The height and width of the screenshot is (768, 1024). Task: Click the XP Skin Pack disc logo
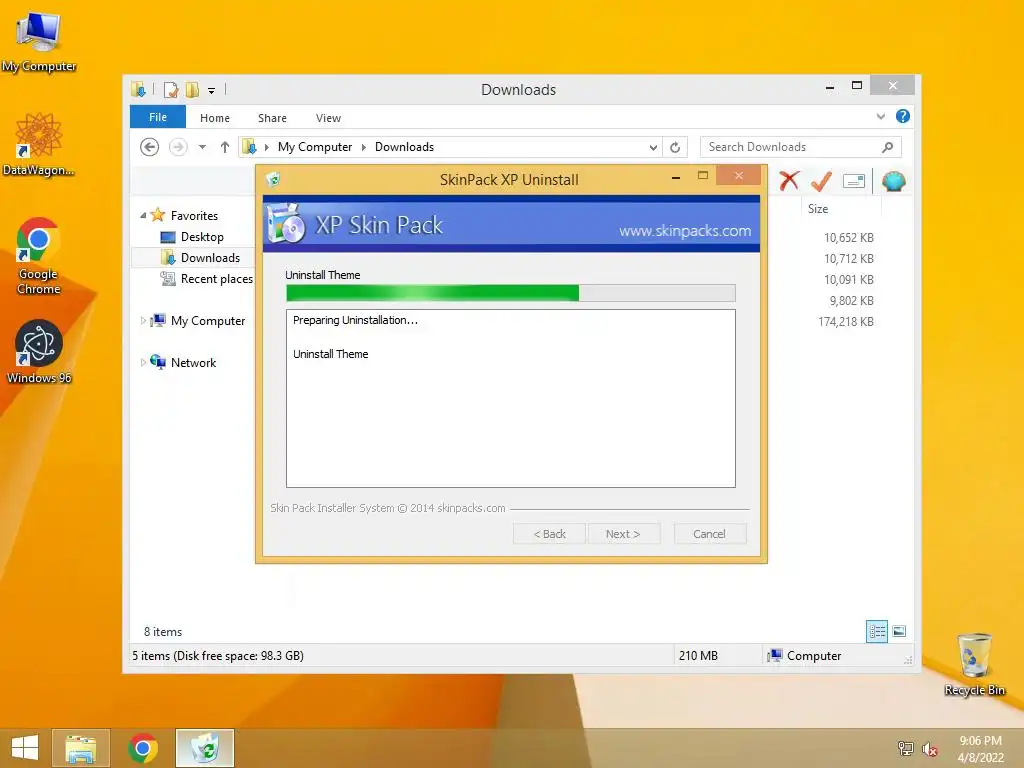(x=287, y=223)
